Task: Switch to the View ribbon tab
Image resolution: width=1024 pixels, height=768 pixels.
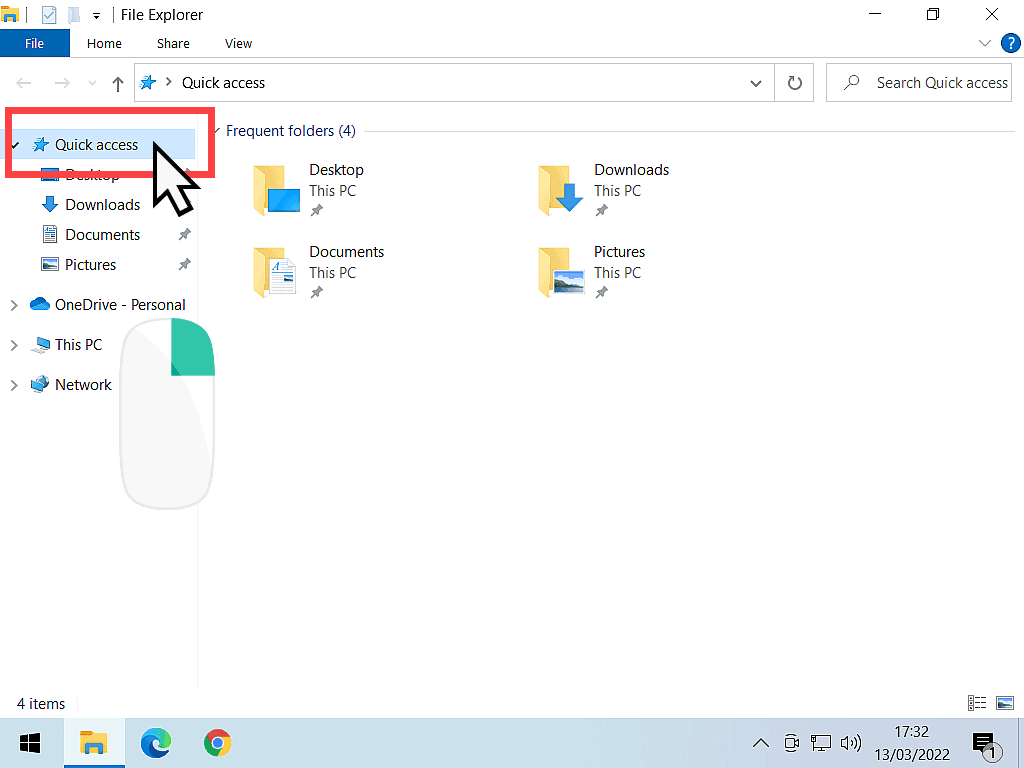Action: pyautogui.click(x=238, y=43)
